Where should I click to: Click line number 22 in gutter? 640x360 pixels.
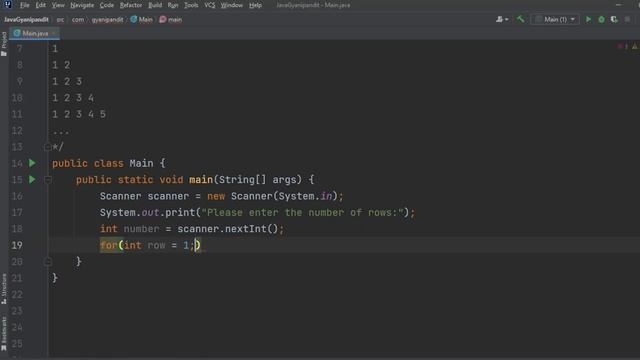(x=17, y=294)
